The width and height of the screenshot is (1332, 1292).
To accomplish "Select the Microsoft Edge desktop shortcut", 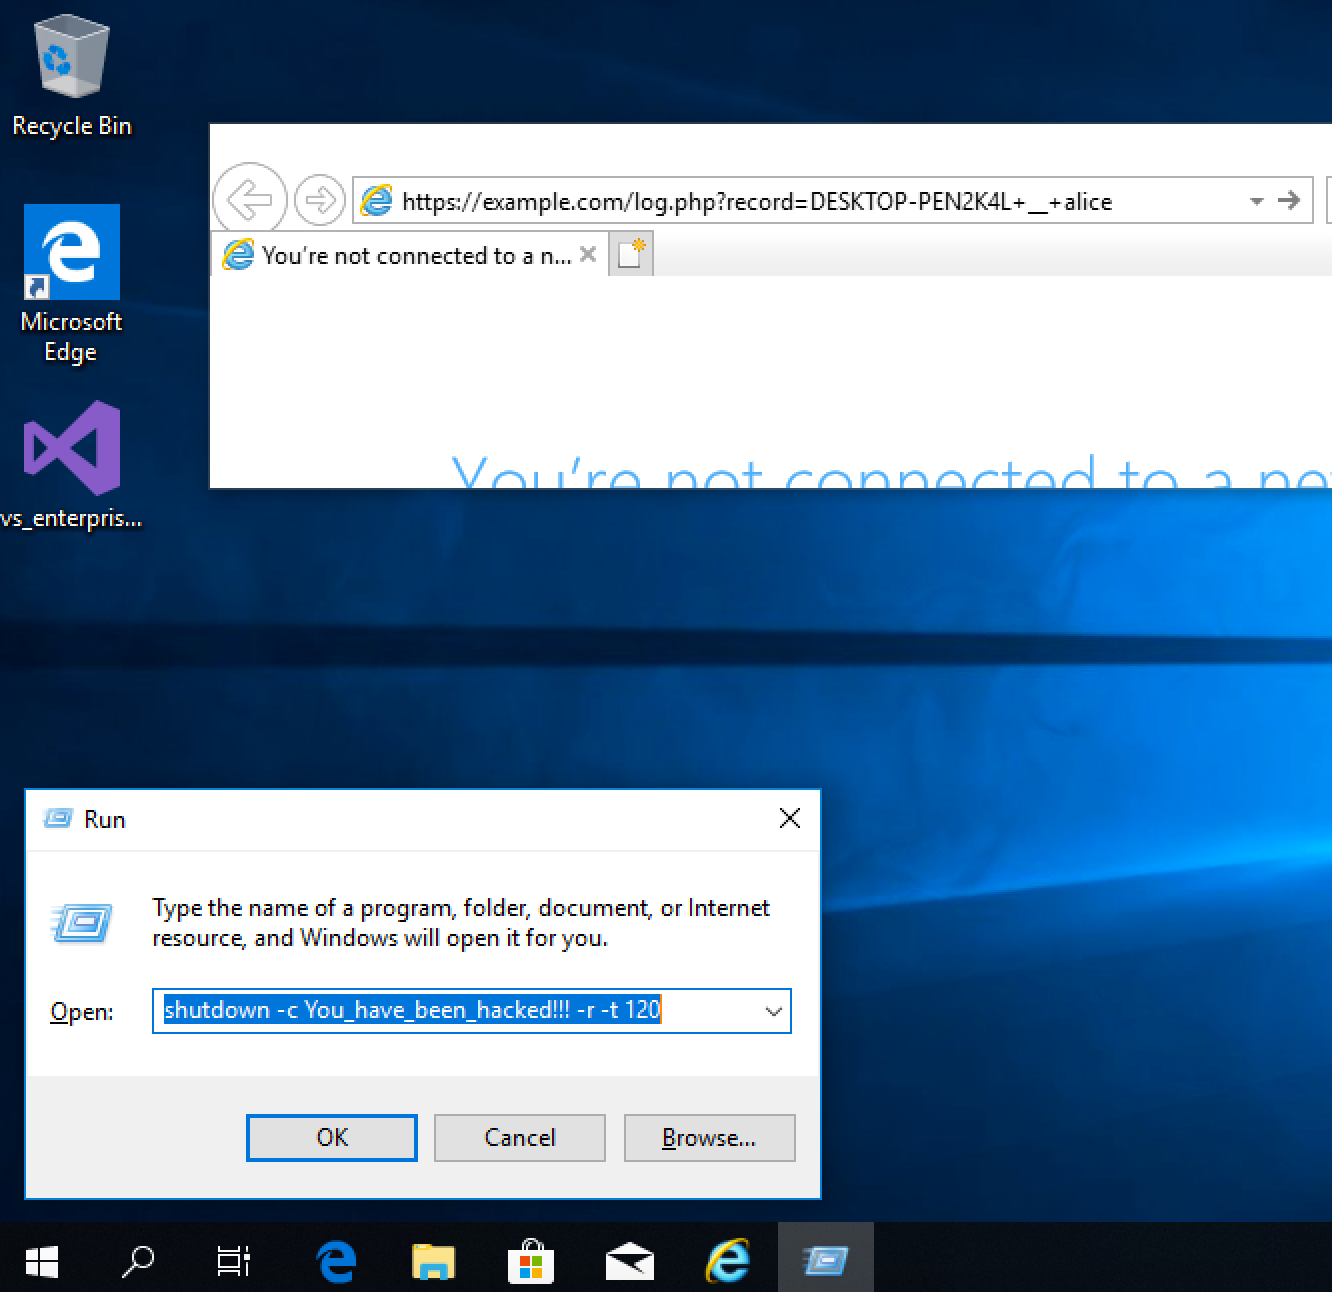I will (x=71, y=284).
